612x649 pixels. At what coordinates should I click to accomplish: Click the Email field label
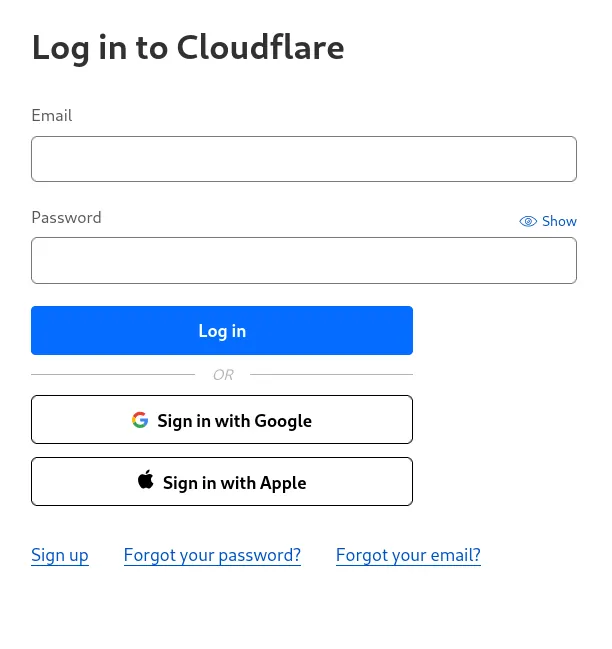pyautogui.click(x=52, y=115)
